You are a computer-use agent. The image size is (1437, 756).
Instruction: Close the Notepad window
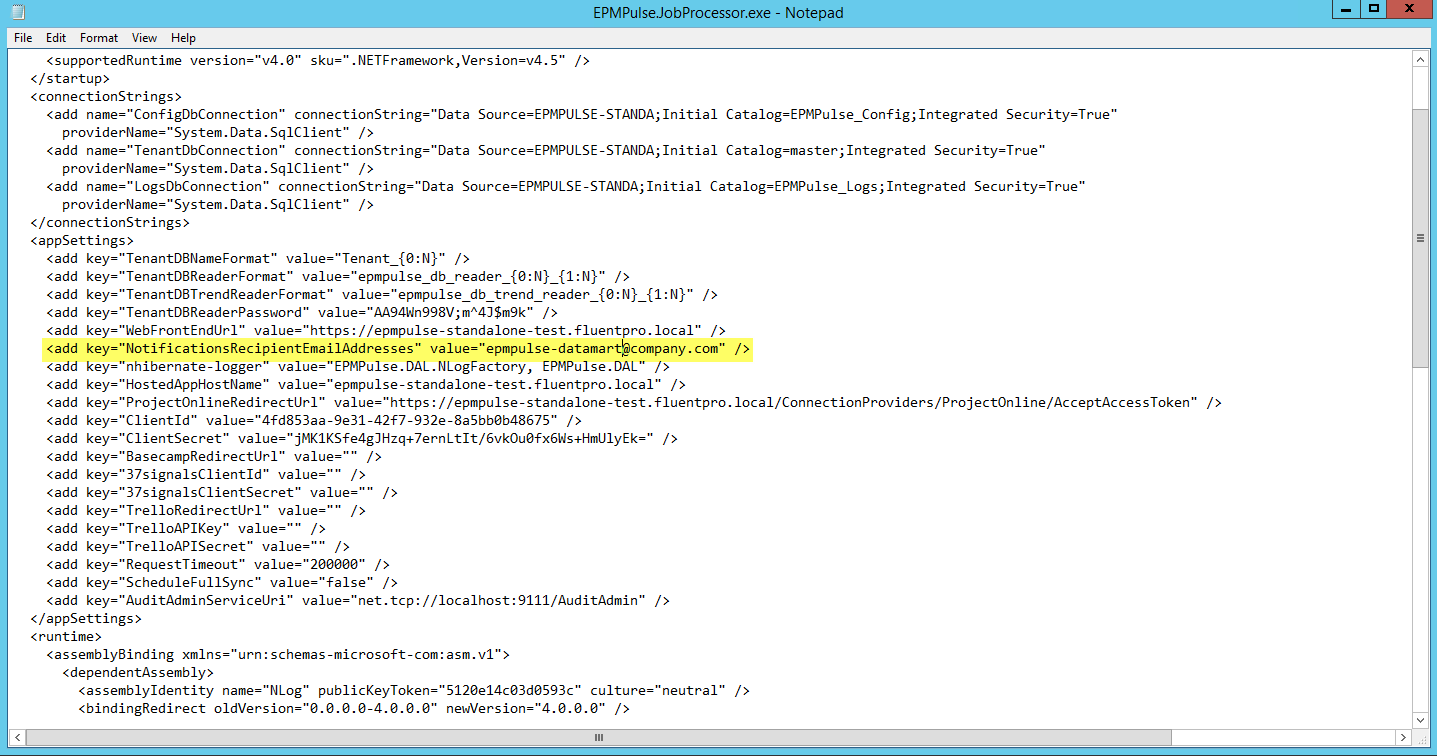point(1411,9)
